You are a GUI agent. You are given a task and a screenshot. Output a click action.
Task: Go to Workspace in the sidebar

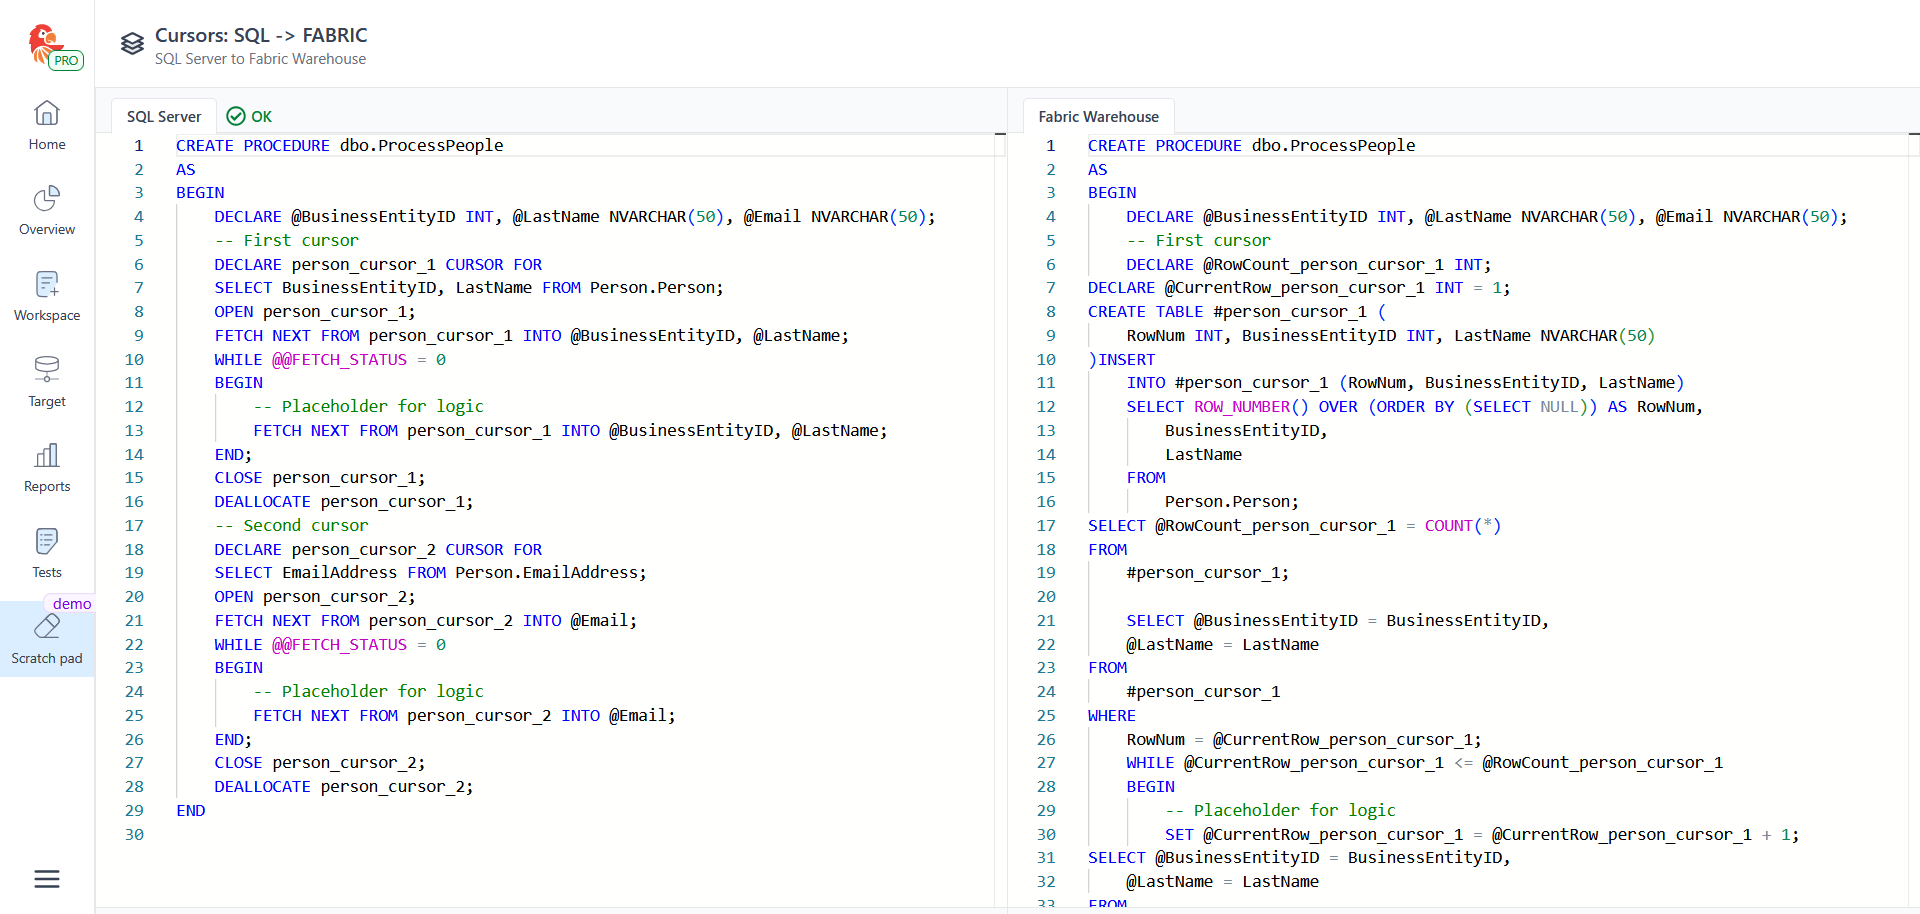pos(47,296)
